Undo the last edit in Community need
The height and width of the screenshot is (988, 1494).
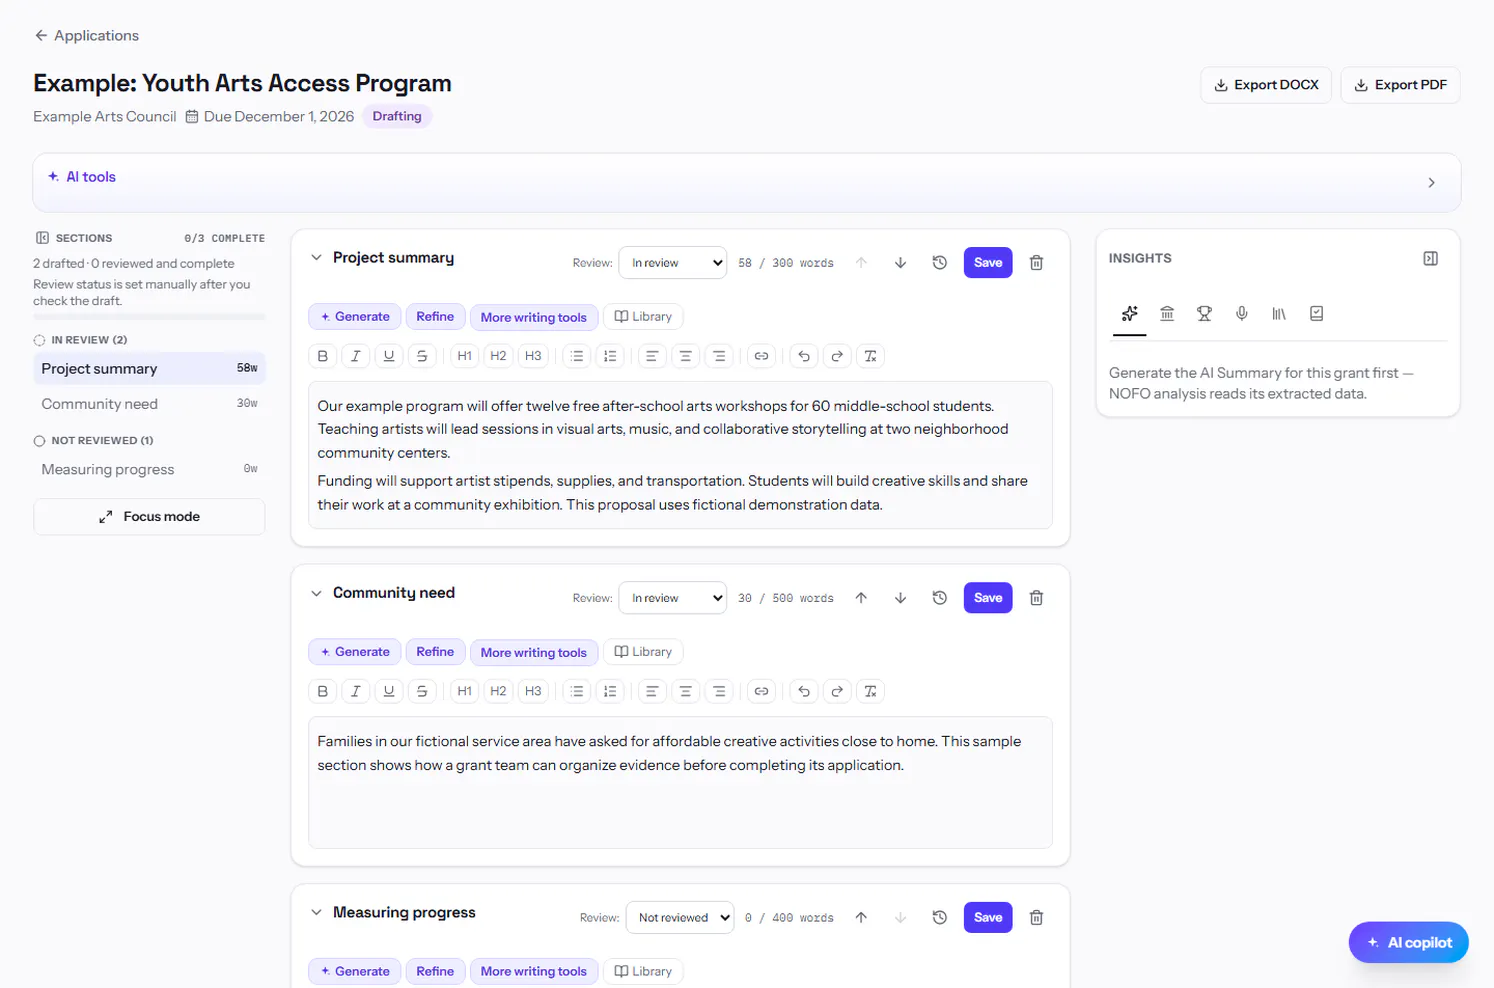pyautogui.click(x=804, y=691)
